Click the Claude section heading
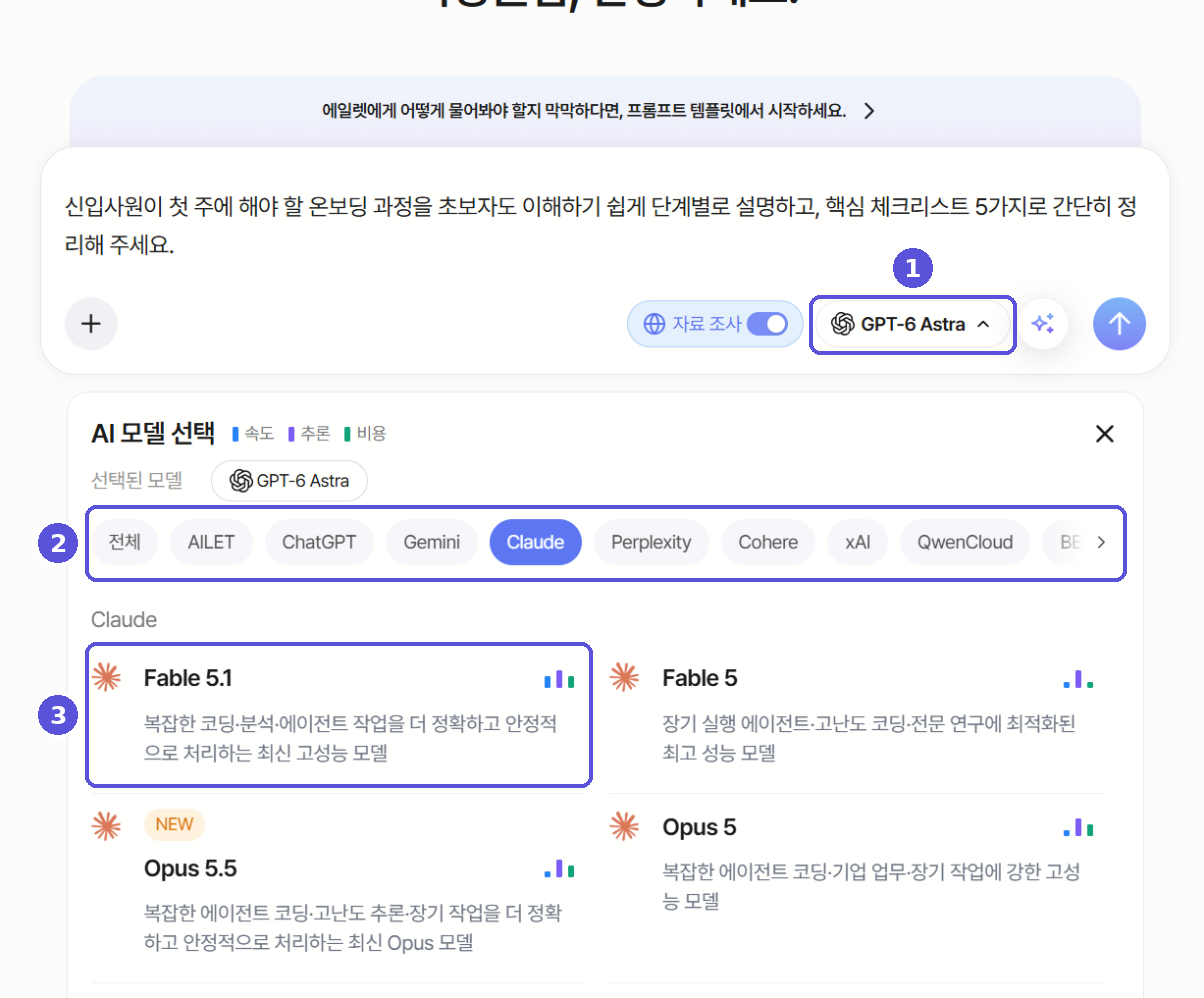The height and width of the screenshot is (998, 1204). 124,620
